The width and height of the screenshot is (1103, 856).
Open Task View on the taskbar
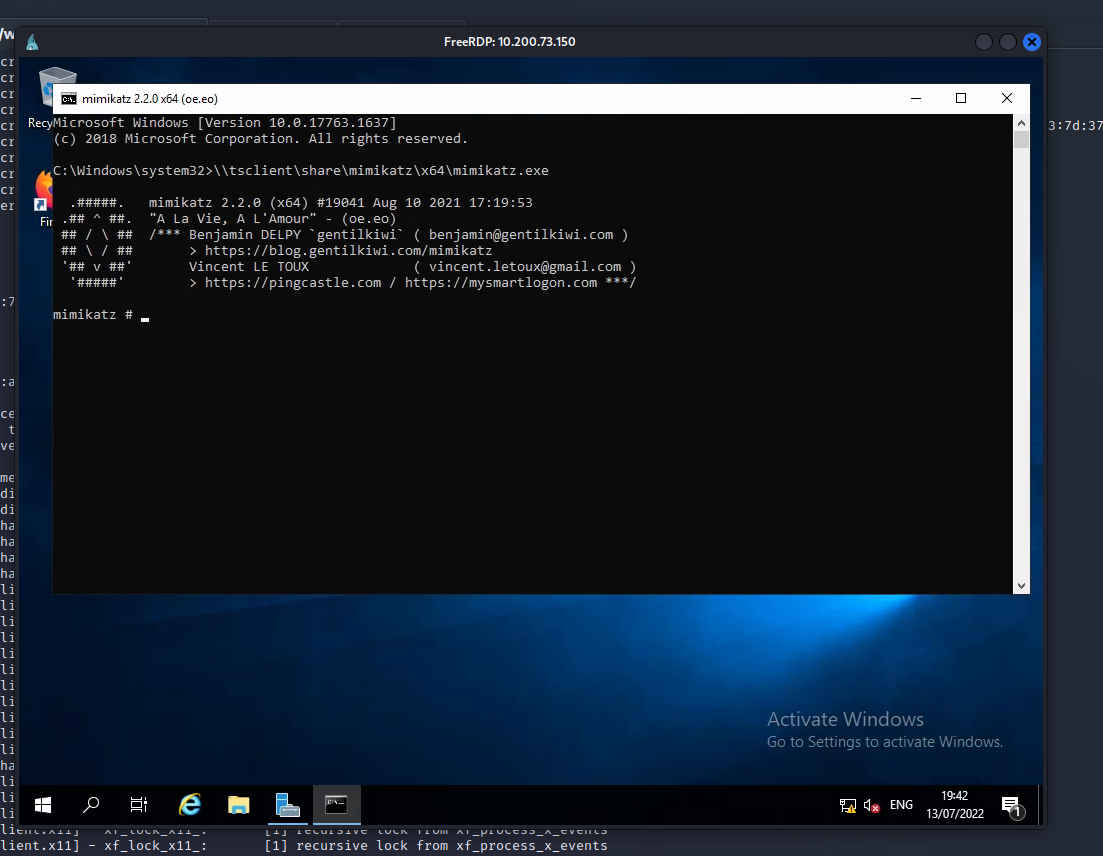pyautogui.click(x=139, y=805)
